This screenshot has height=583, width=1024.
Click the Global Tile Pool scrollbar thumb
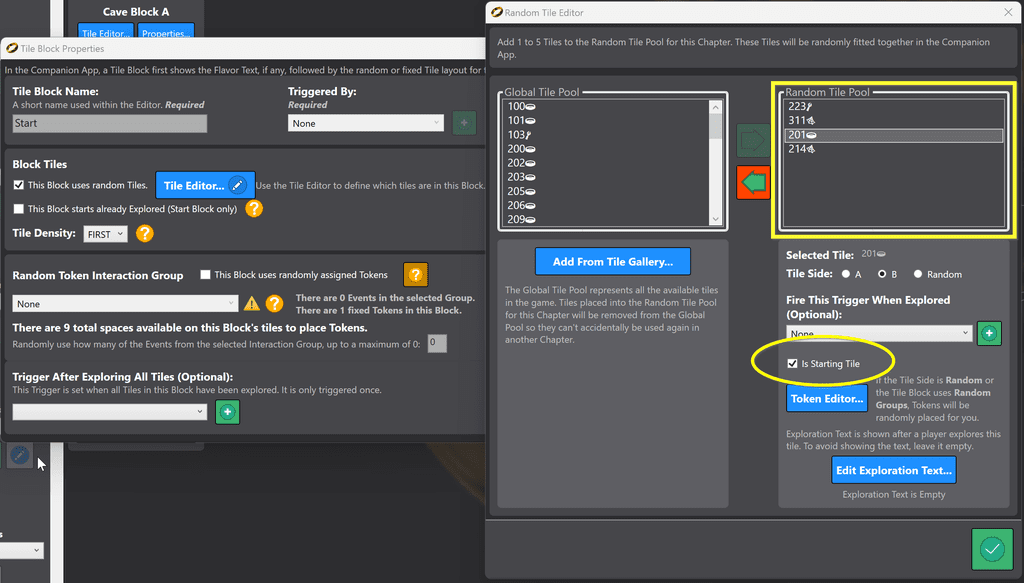(x=716, y=126)
